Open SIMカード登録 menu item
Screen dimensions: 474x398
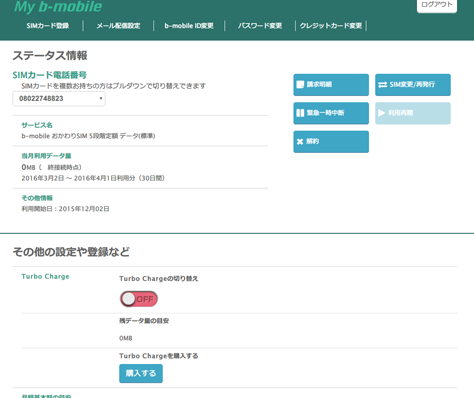[48, 26]
